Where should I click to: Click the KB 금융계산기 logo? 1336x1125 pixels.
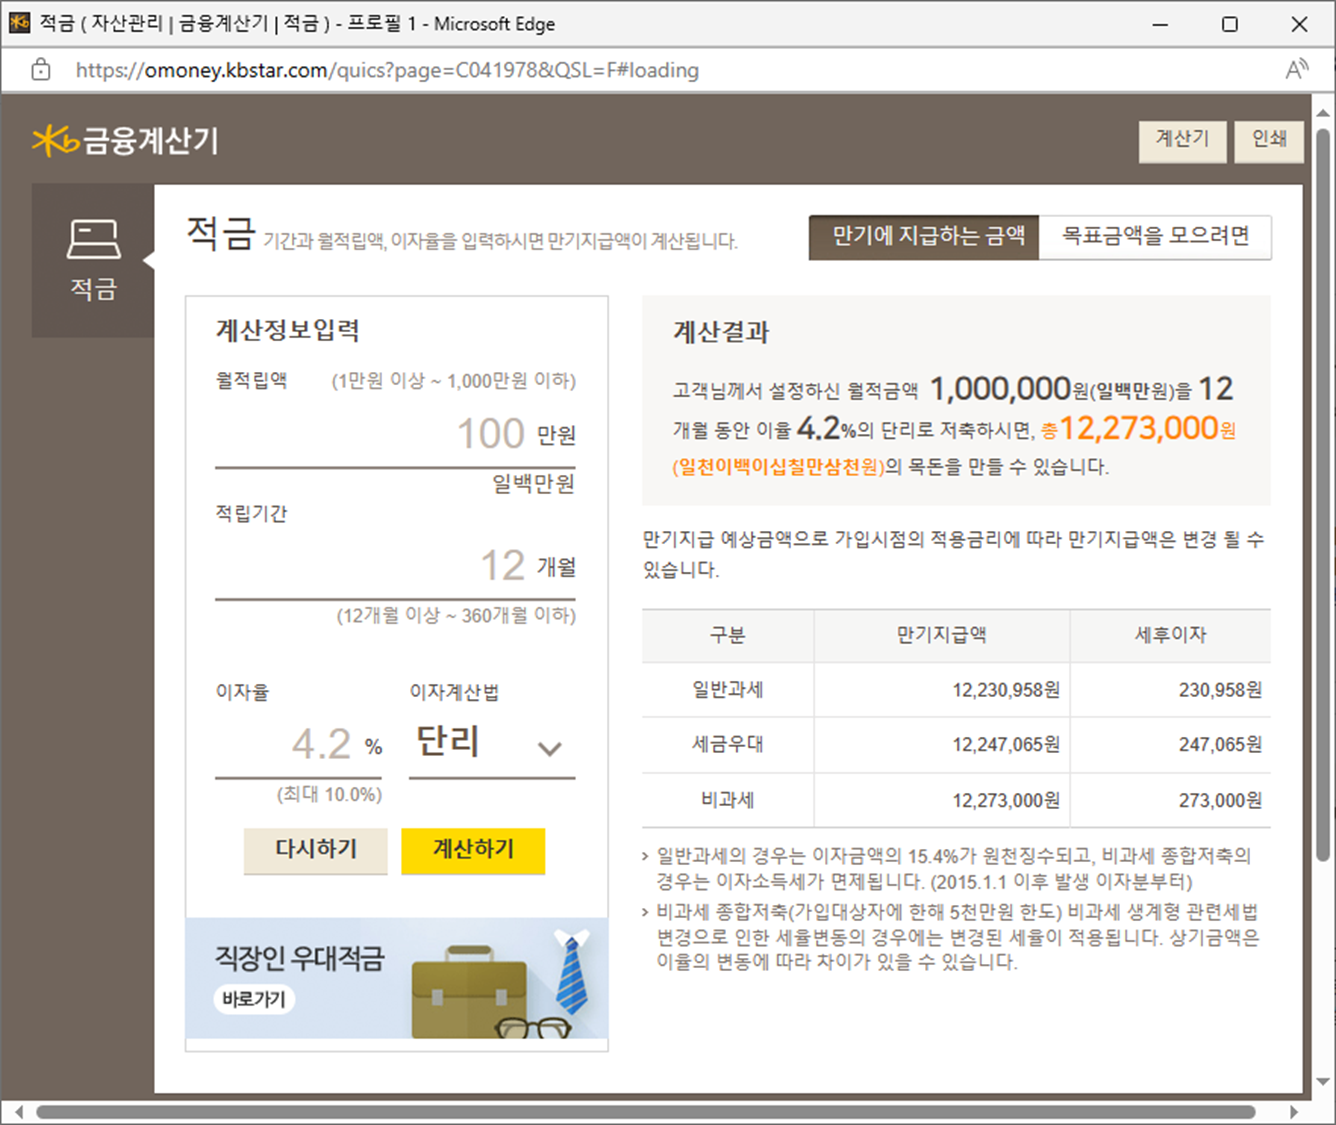pos(125,141)
